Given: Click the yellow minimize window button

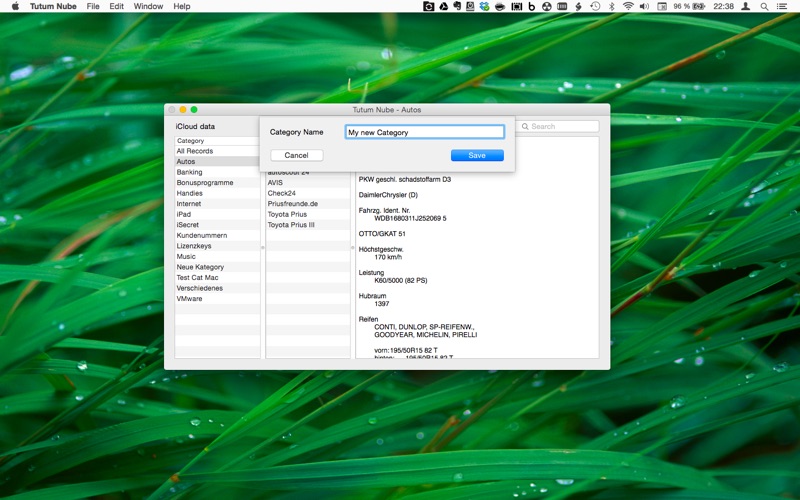Looking at the screenshot, I should point(183,110).
